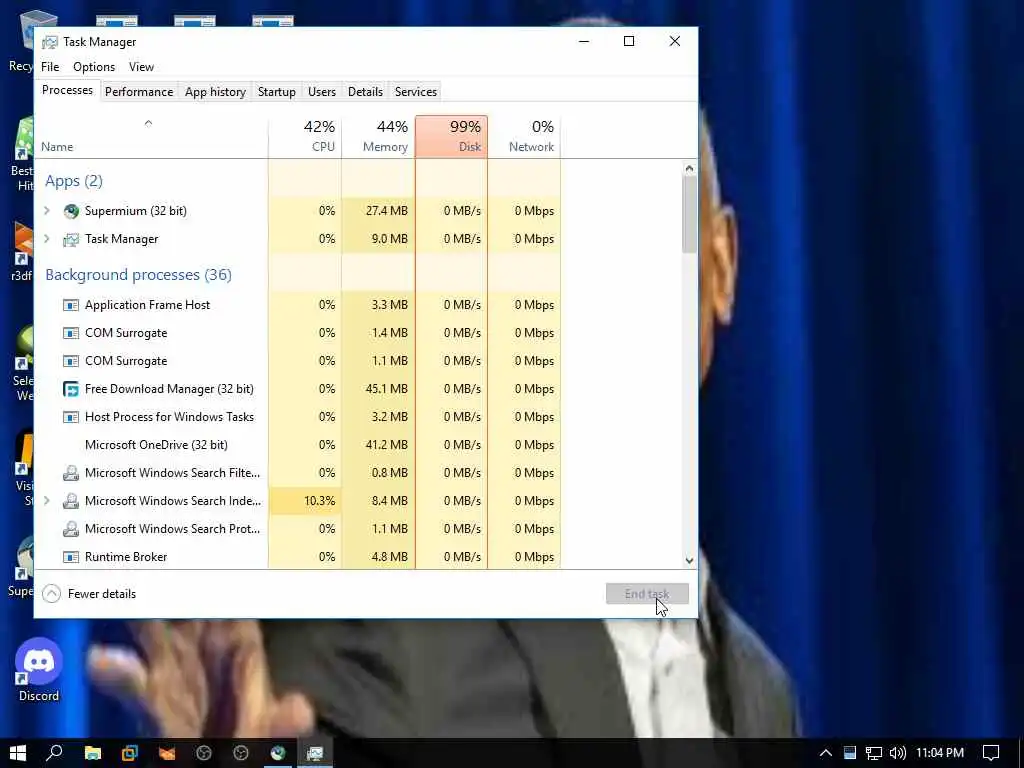Open the Windows Start menu

[x=18, y=753]
